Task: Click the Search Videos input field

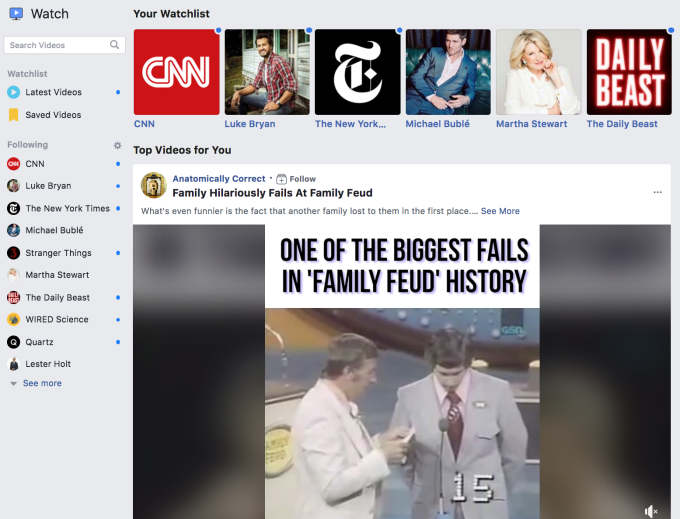Action: (56, 45)
